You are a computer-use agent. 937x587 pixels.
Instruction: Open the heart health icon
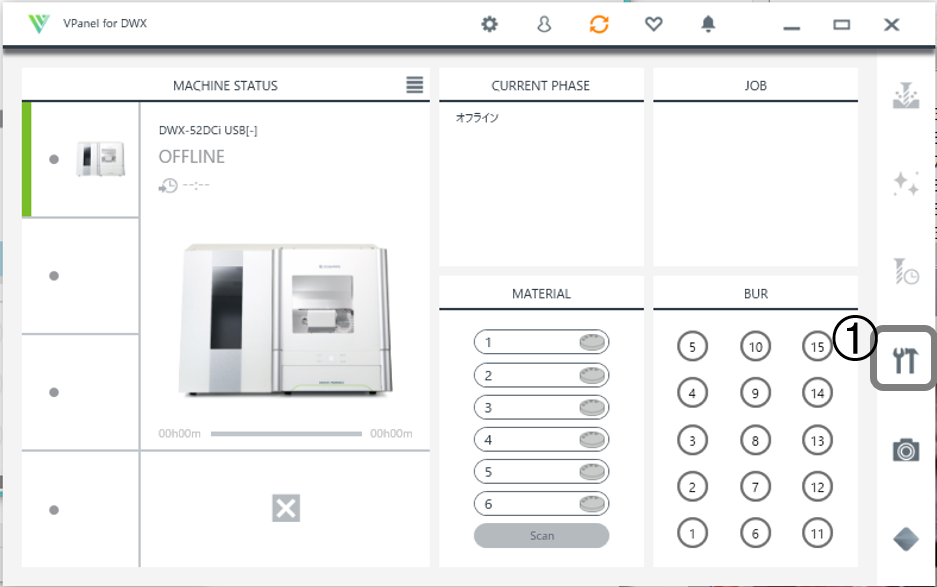654,25
